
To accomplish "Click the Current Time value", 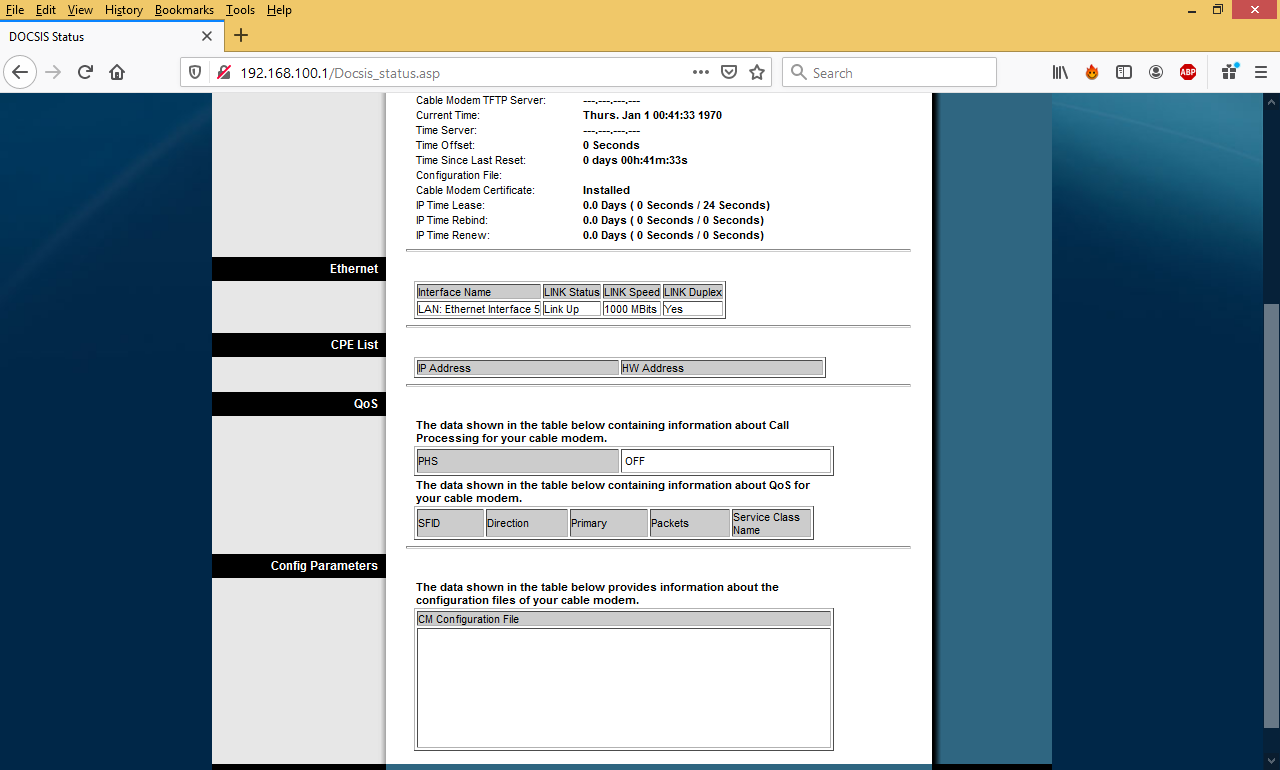I will tap(652, 115).
